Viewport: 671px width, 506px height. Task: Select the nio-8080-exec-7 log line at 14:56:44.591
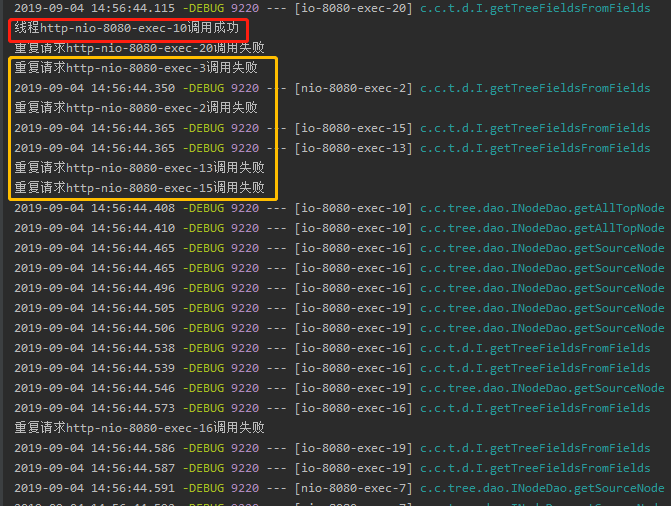339,488
